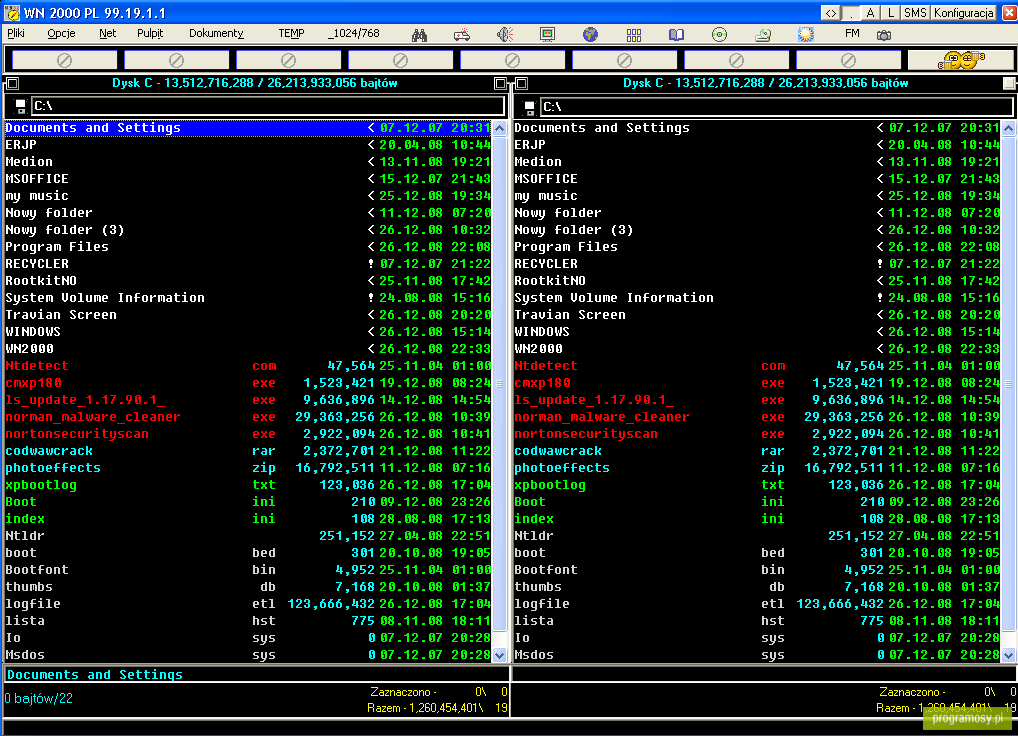Viewport: 1018px width, 736px height.
Task: Click right panel scrollbar up arrow
Action: coord(1008,129)
